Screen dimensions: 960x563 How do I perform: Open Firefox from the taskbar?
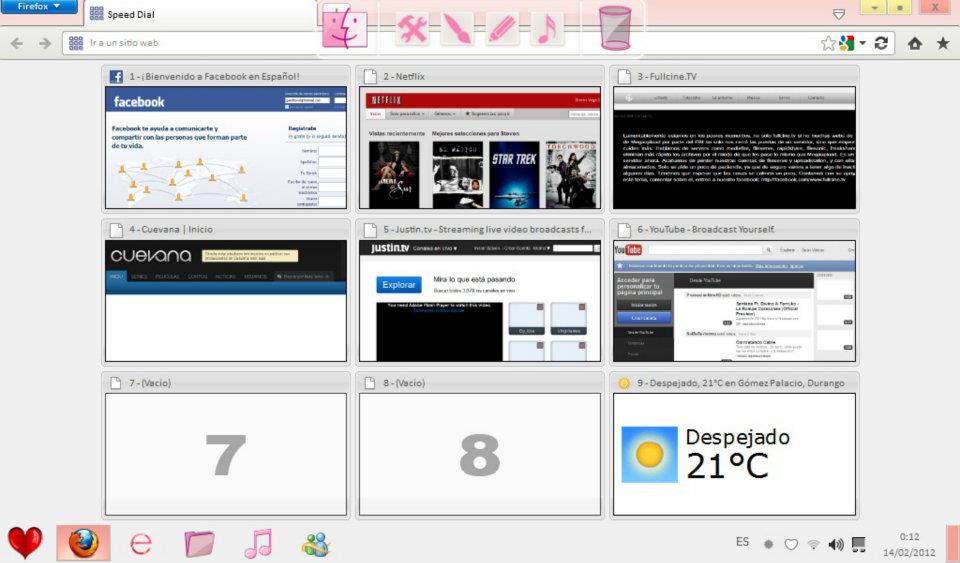[83, 543]
